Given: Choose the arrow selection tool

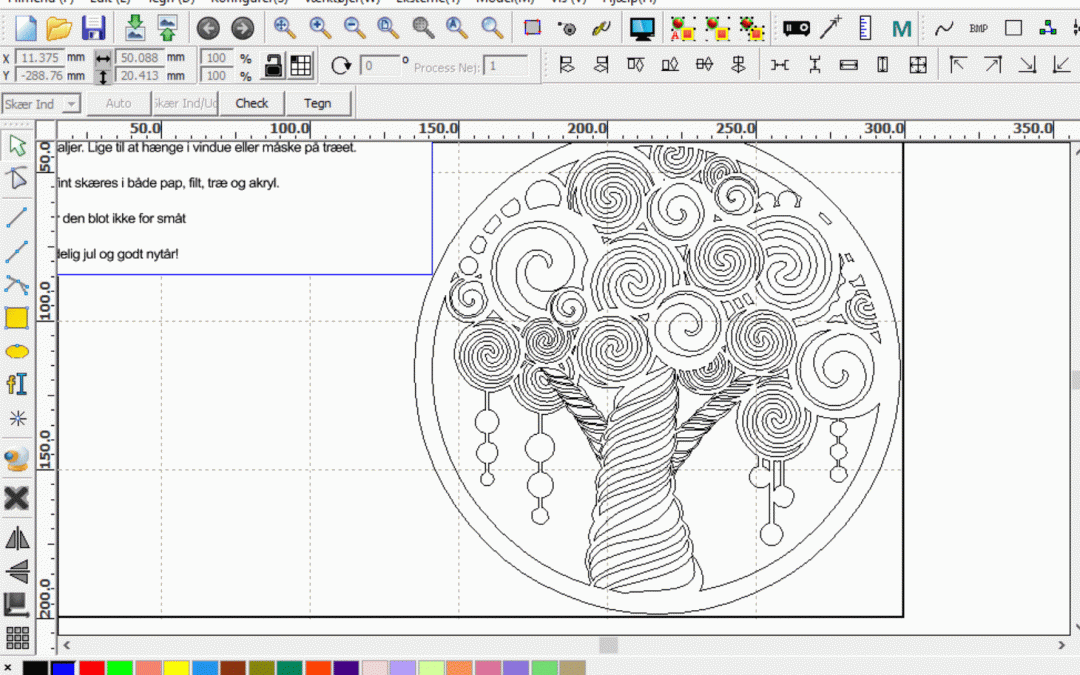Looking at the screenshot, I should [x=17, y=146].
